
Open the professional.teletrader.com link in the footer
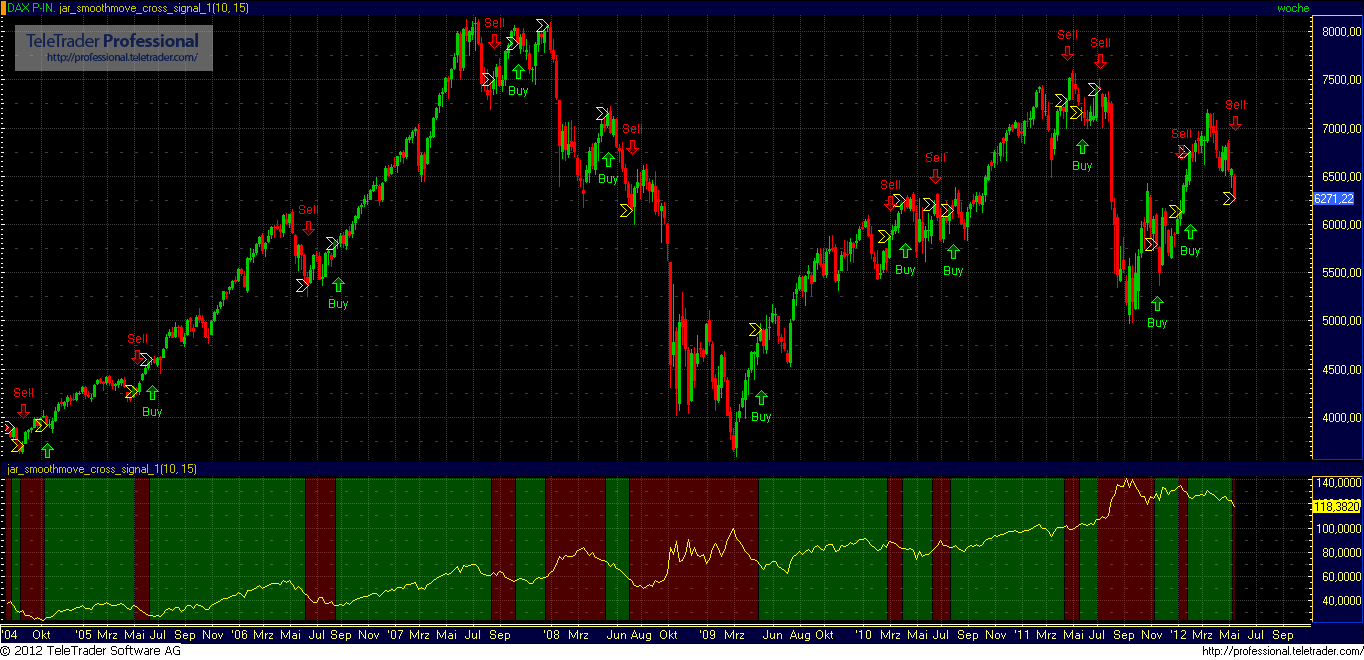click(x=1280, y=652)
